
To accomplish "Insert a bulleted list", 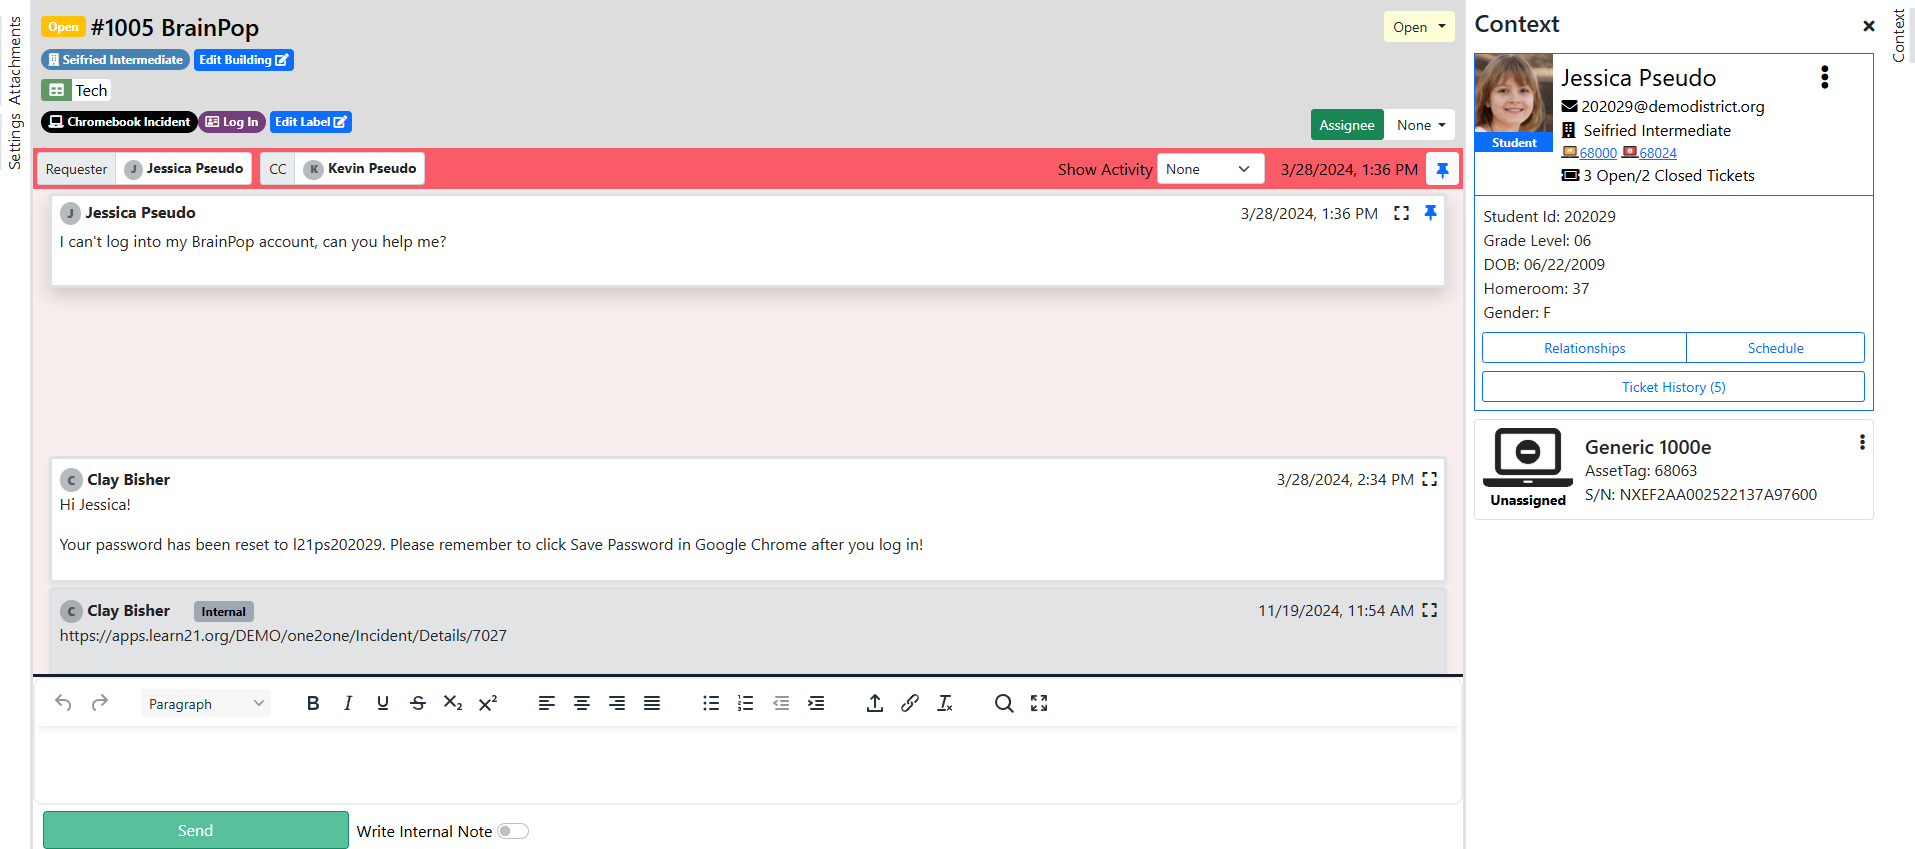I will click(711, 703).
